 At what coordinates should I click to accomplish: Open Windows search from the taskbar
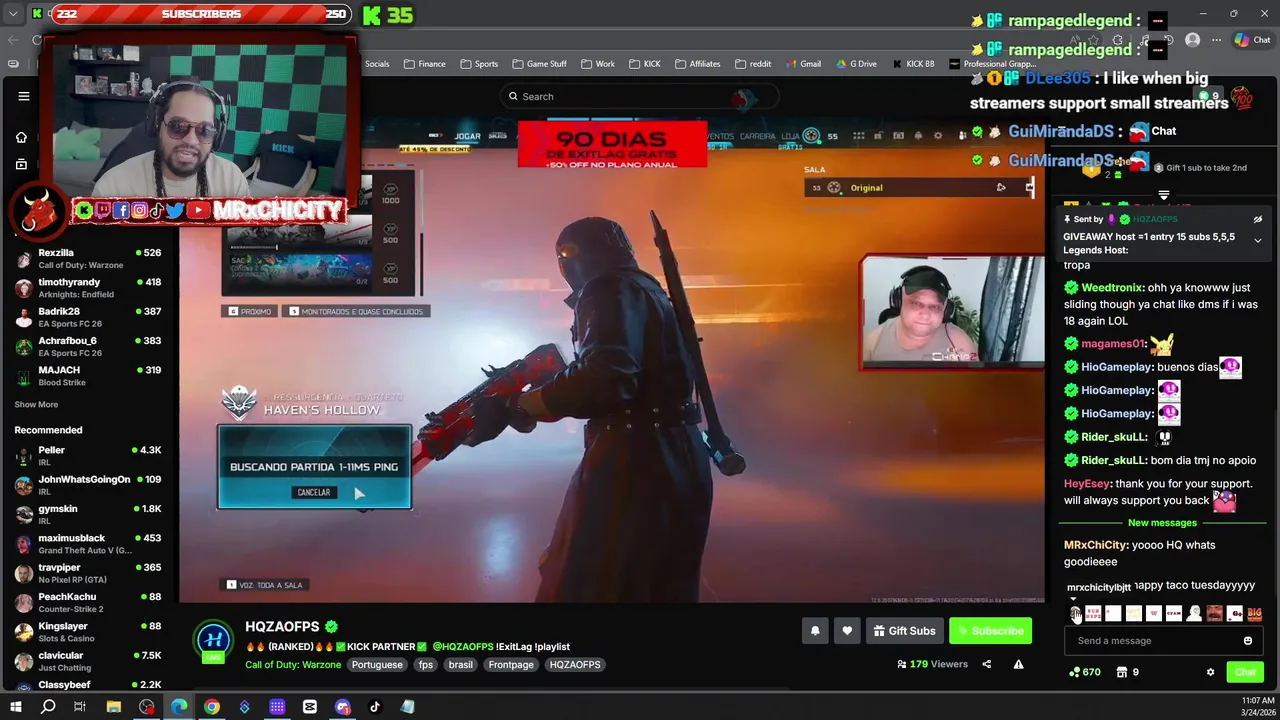pyautogui.click(x=48, y=707)
